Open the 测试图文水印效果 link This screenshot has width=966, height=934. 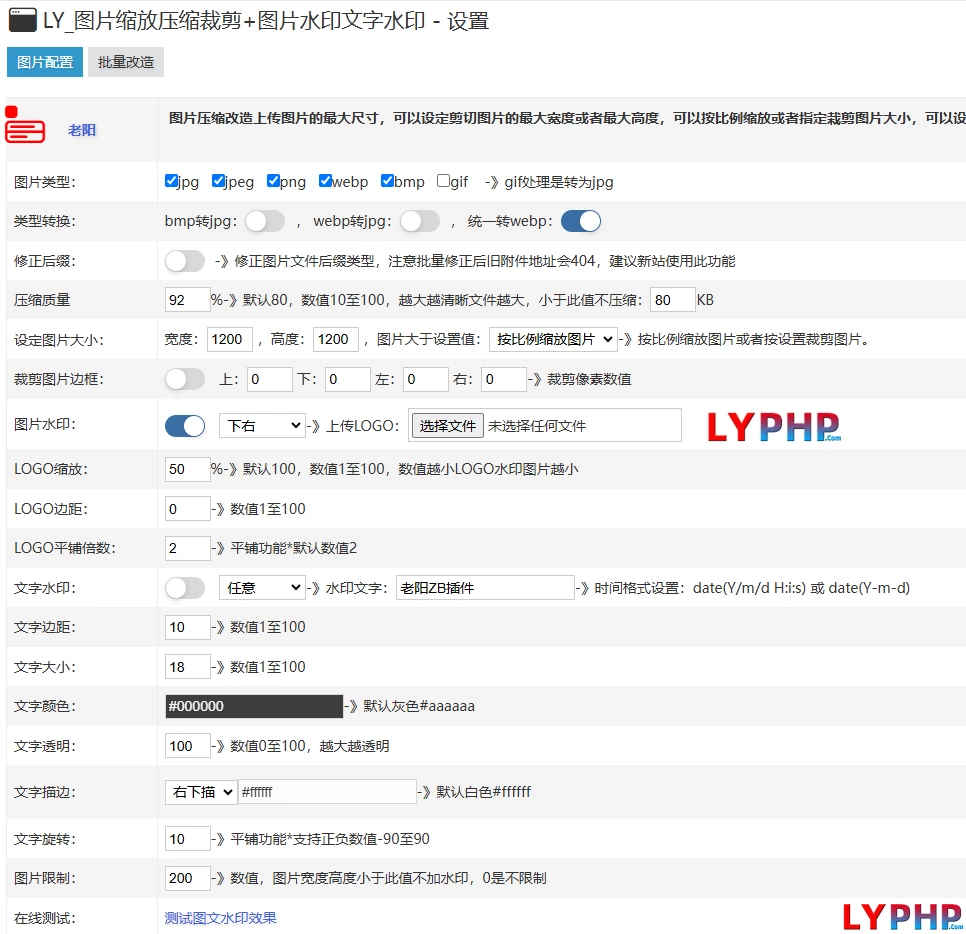(220, 918)
